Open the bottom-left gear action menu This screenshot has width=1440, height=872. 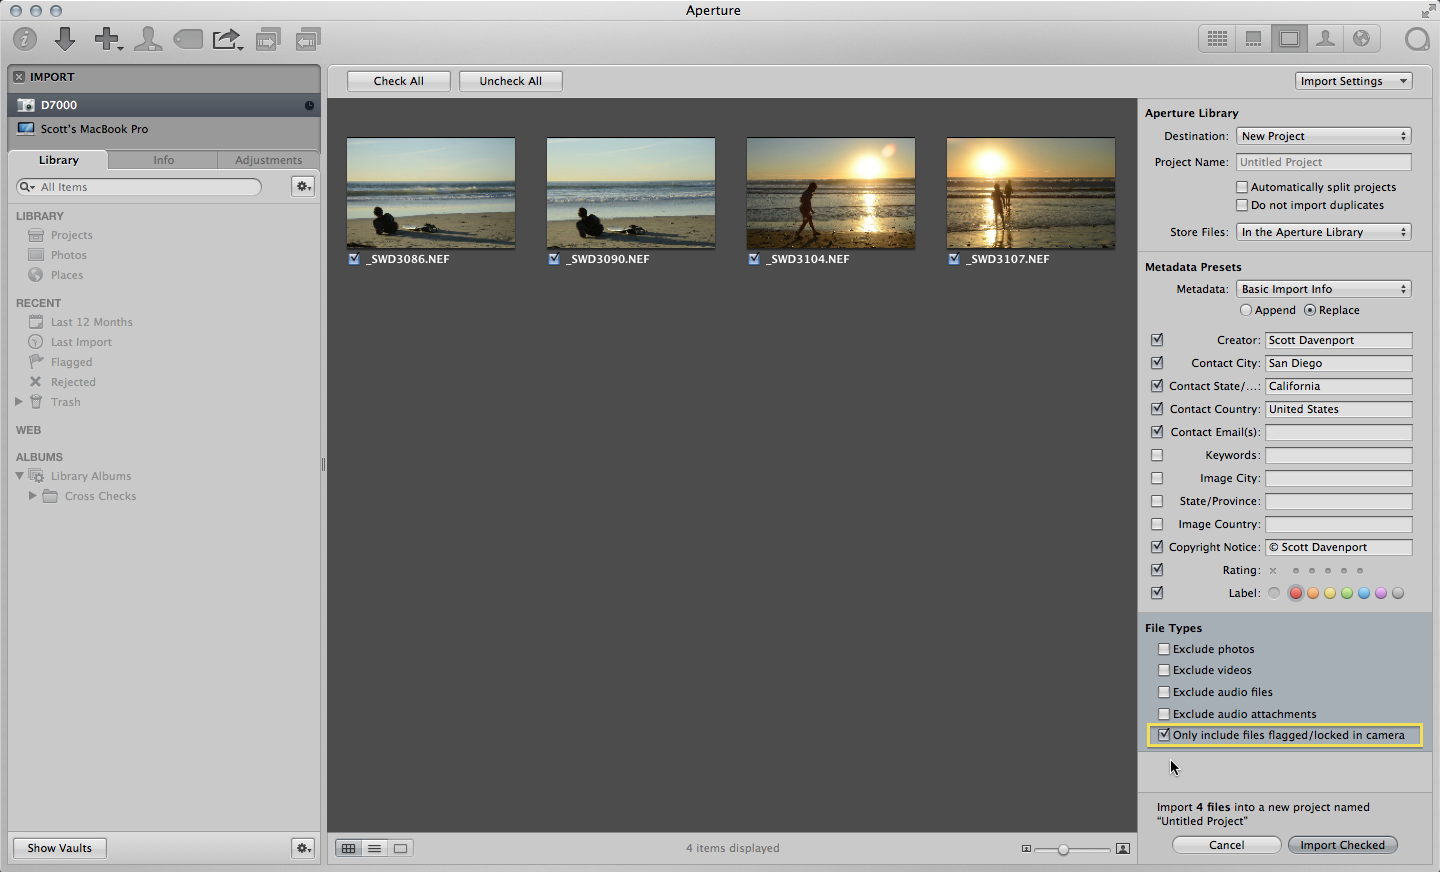coord(303,848)
